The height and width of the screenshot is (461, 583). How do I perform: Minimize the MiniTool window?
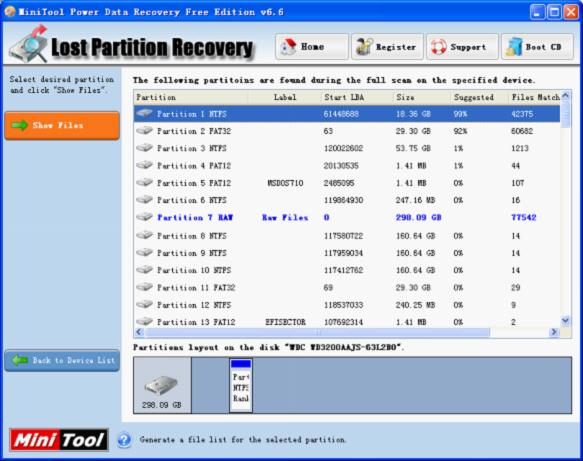(x=537, y=12)
